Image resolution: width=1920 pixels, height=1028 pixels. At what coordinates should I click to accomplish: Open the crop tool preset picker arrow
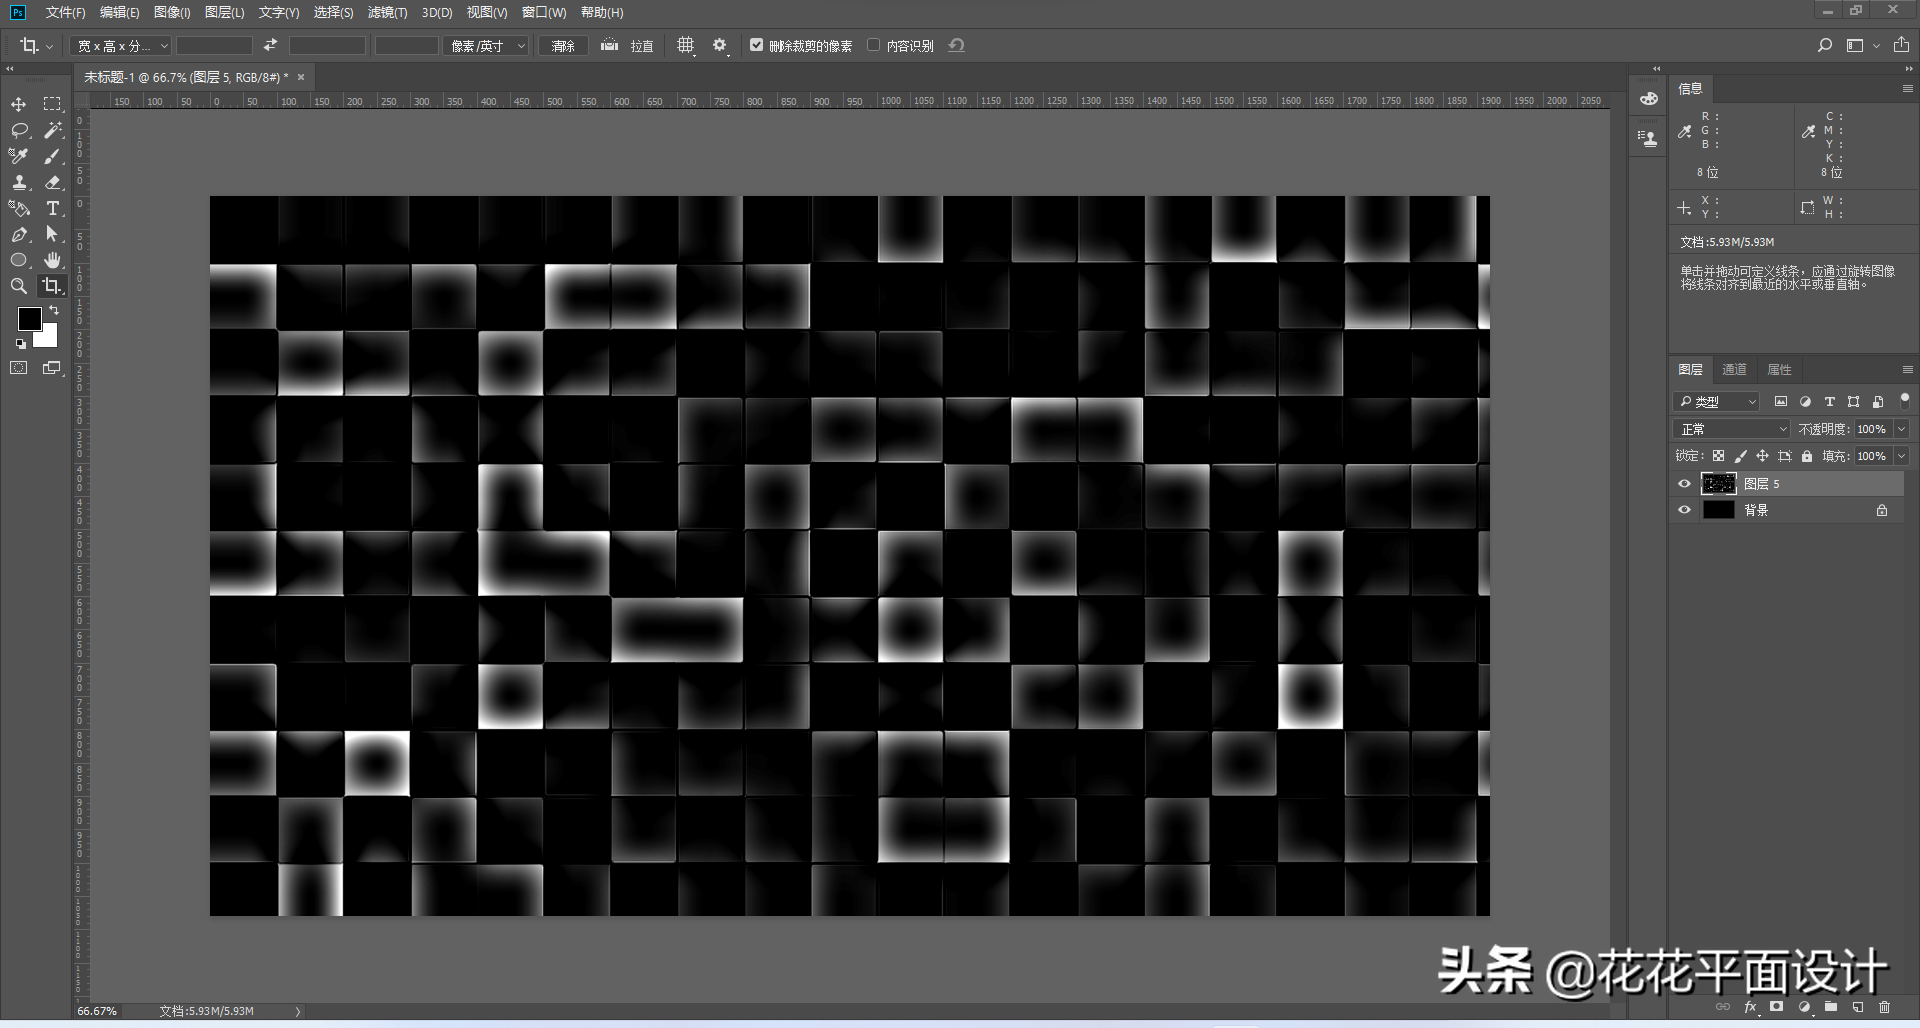[49, 47]
